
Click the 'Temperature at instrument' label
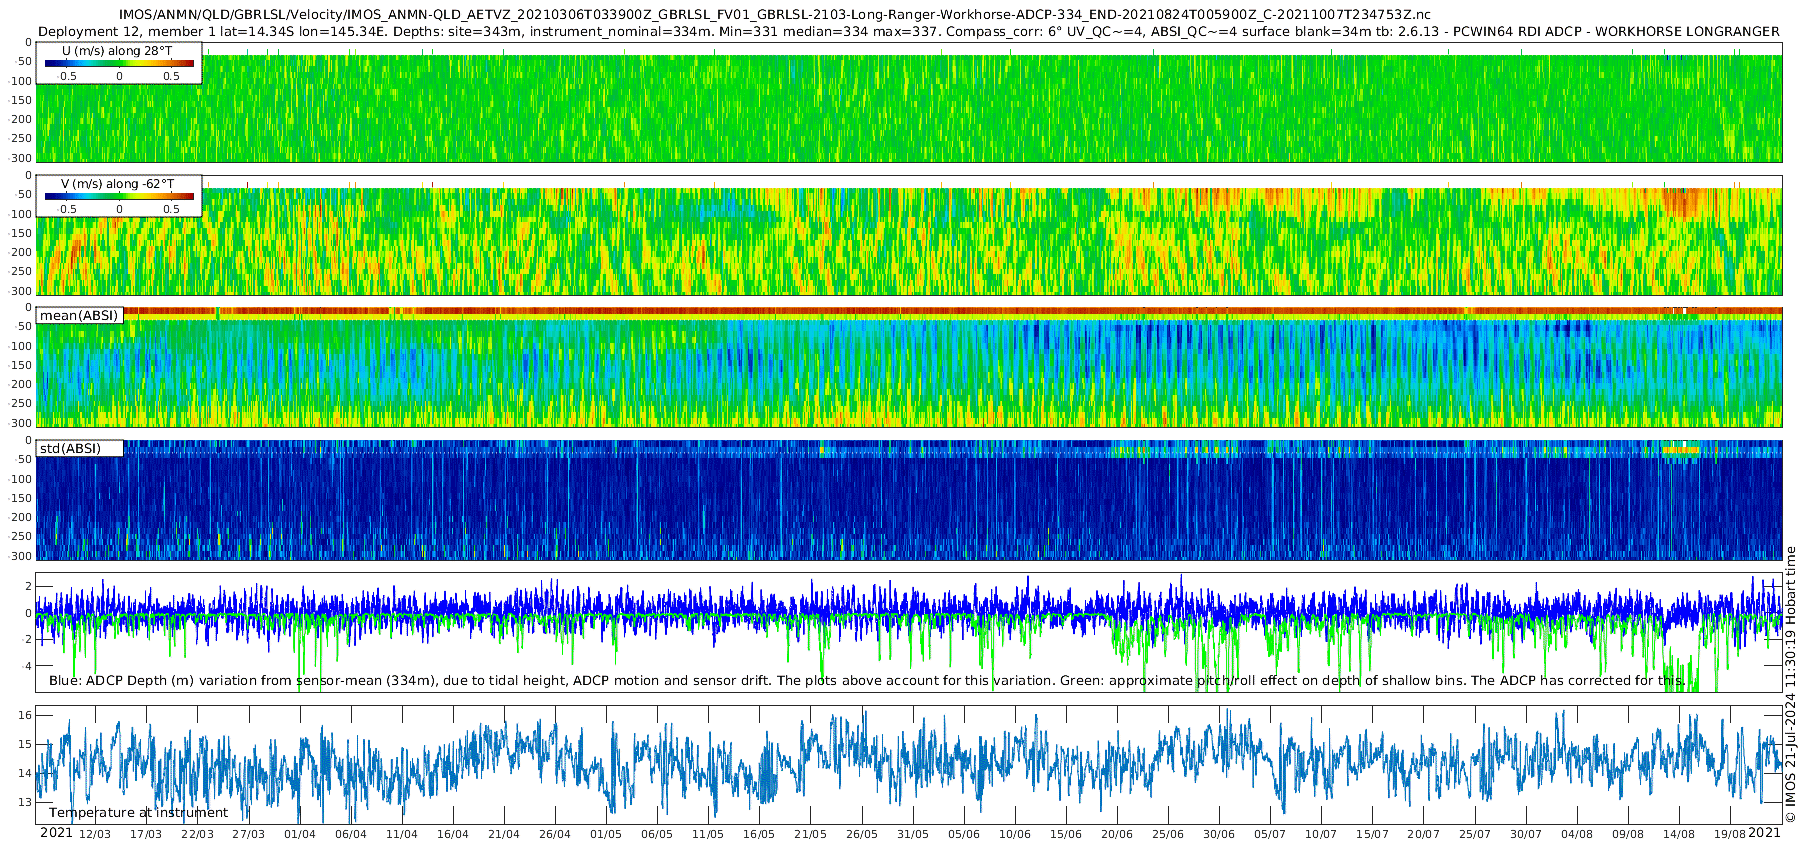pyautogui.click(x=138, y=813)
